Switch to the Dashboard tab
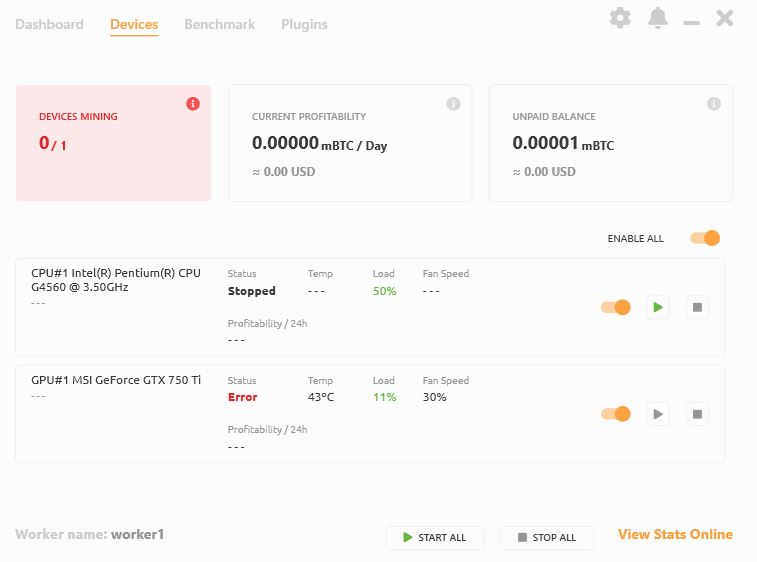Viewport: 757px width, 562px height. [x=49, y=24]
